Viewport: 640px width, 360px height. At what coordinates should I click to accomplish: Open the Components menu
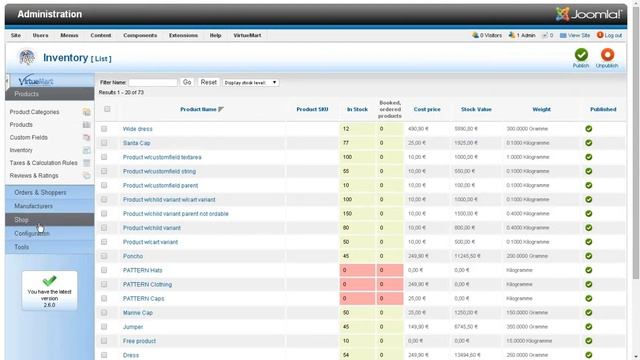140,36
